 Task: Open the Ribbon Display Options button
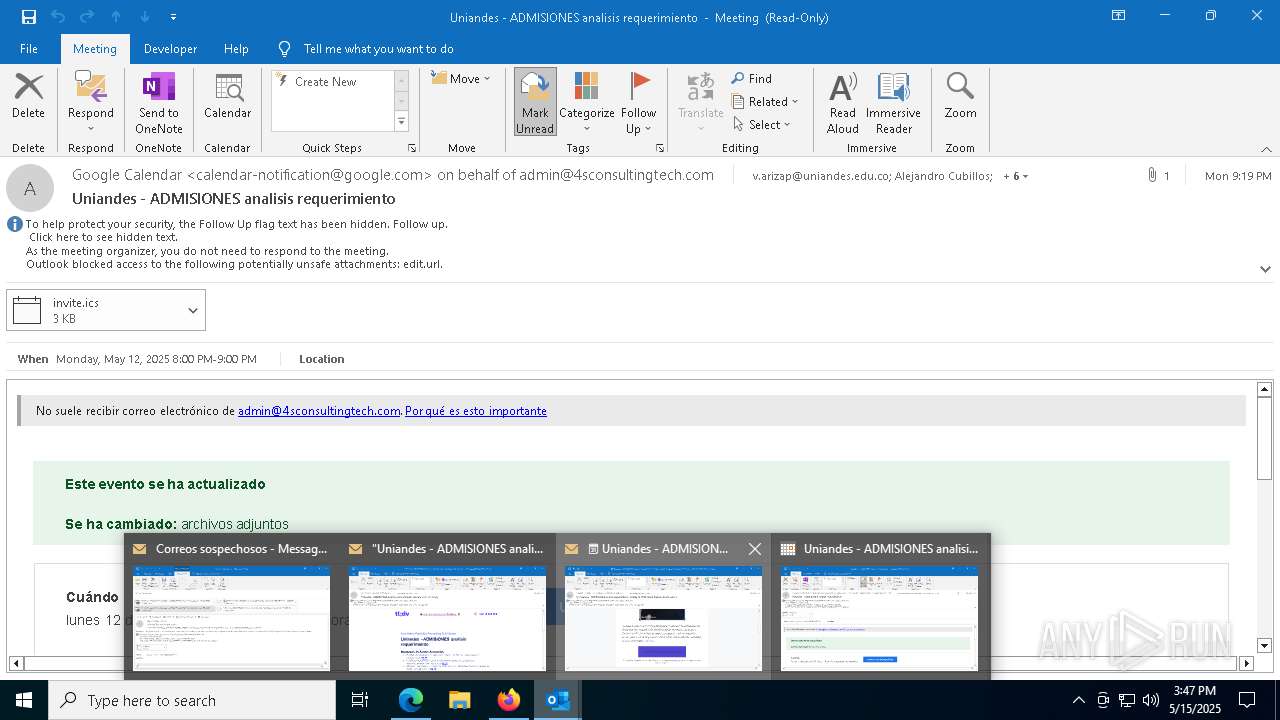click(1119, 16)
